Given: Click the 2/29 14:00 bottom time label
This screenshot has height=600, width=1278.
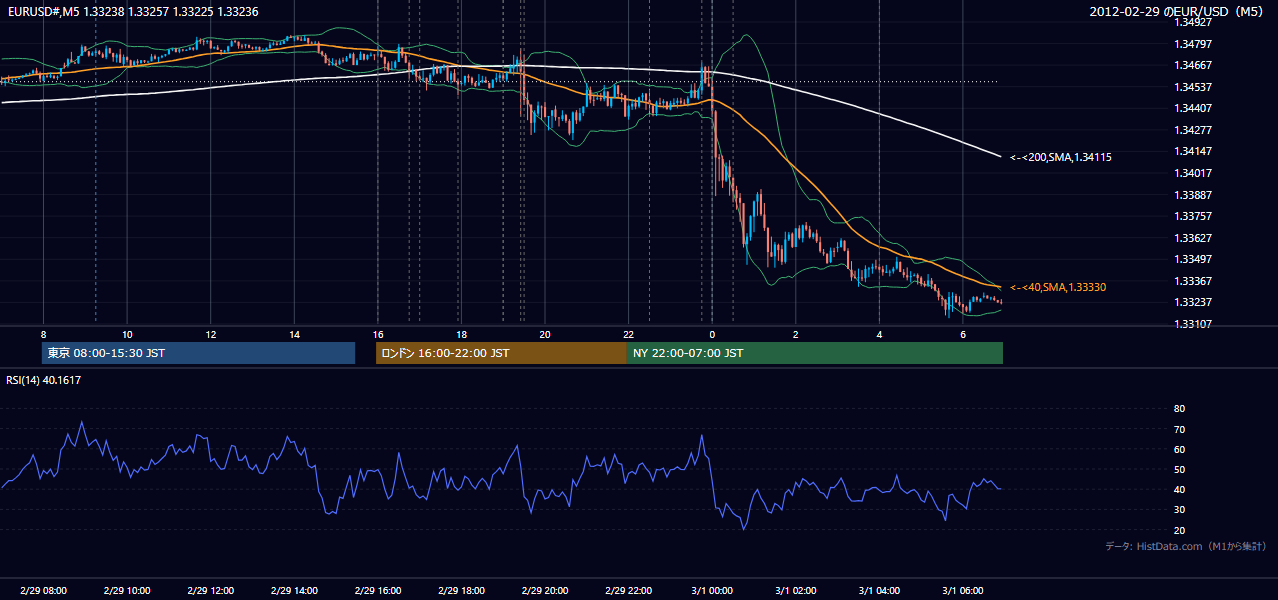Looking at the screenshot, I should pyautogui.click(x=294, y=591).
